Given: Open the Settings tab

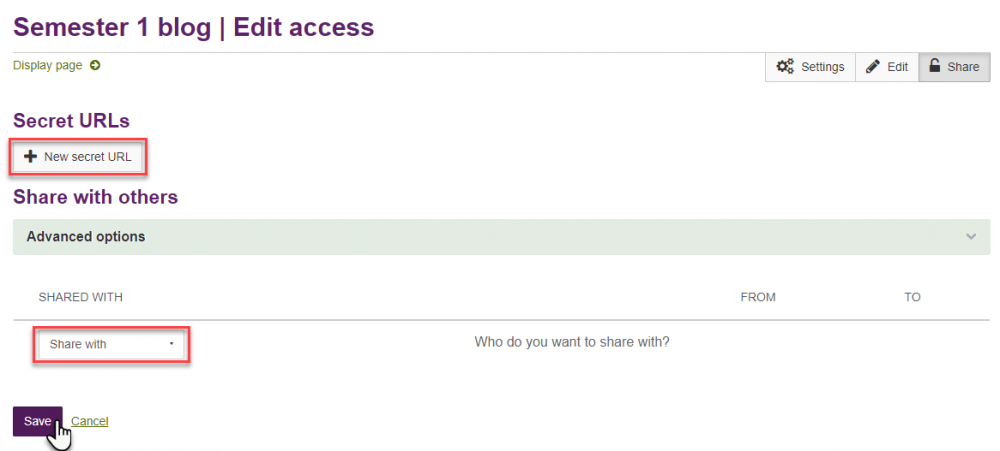Looking at the screenshot, I should coord(810,67).
